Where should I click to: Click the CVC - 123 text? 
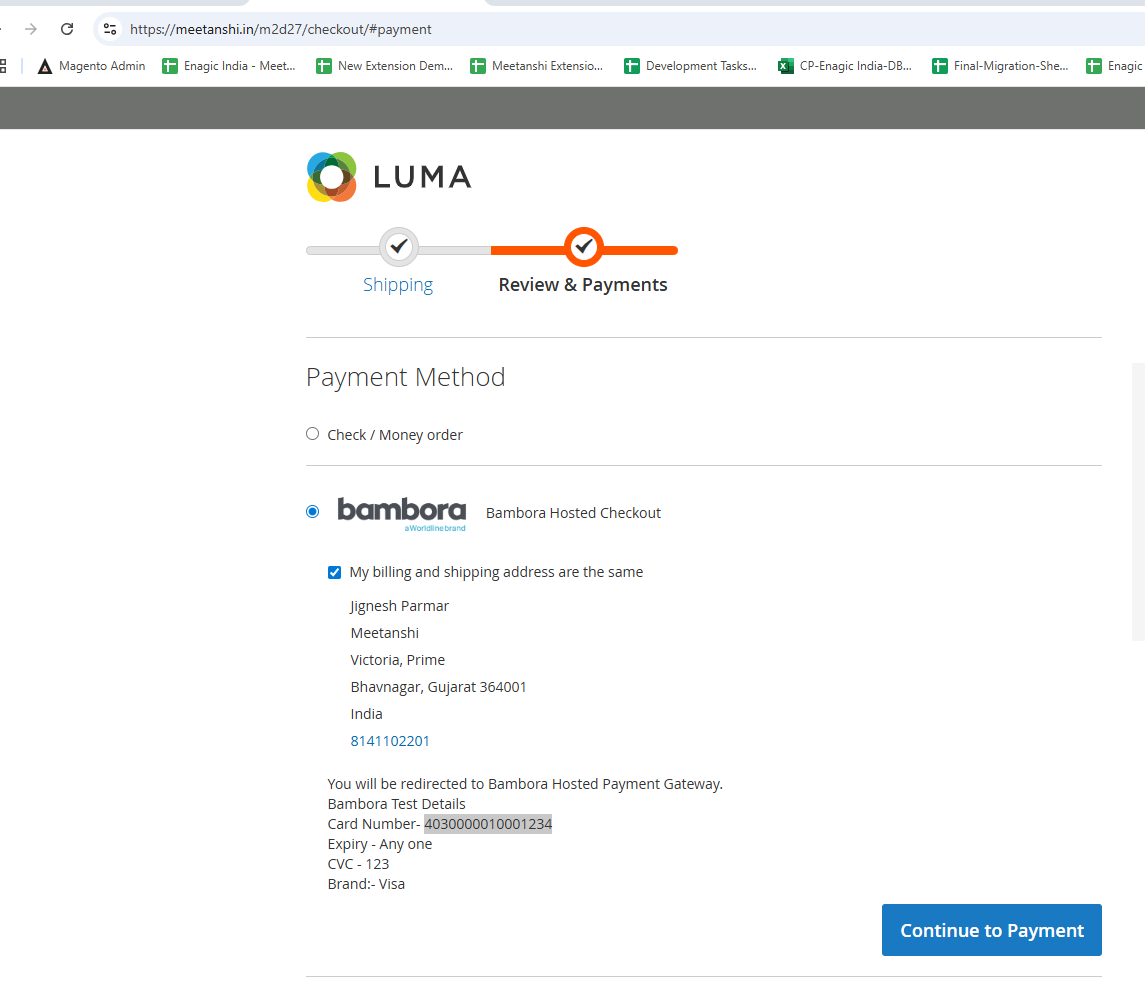tap(359, 864)
